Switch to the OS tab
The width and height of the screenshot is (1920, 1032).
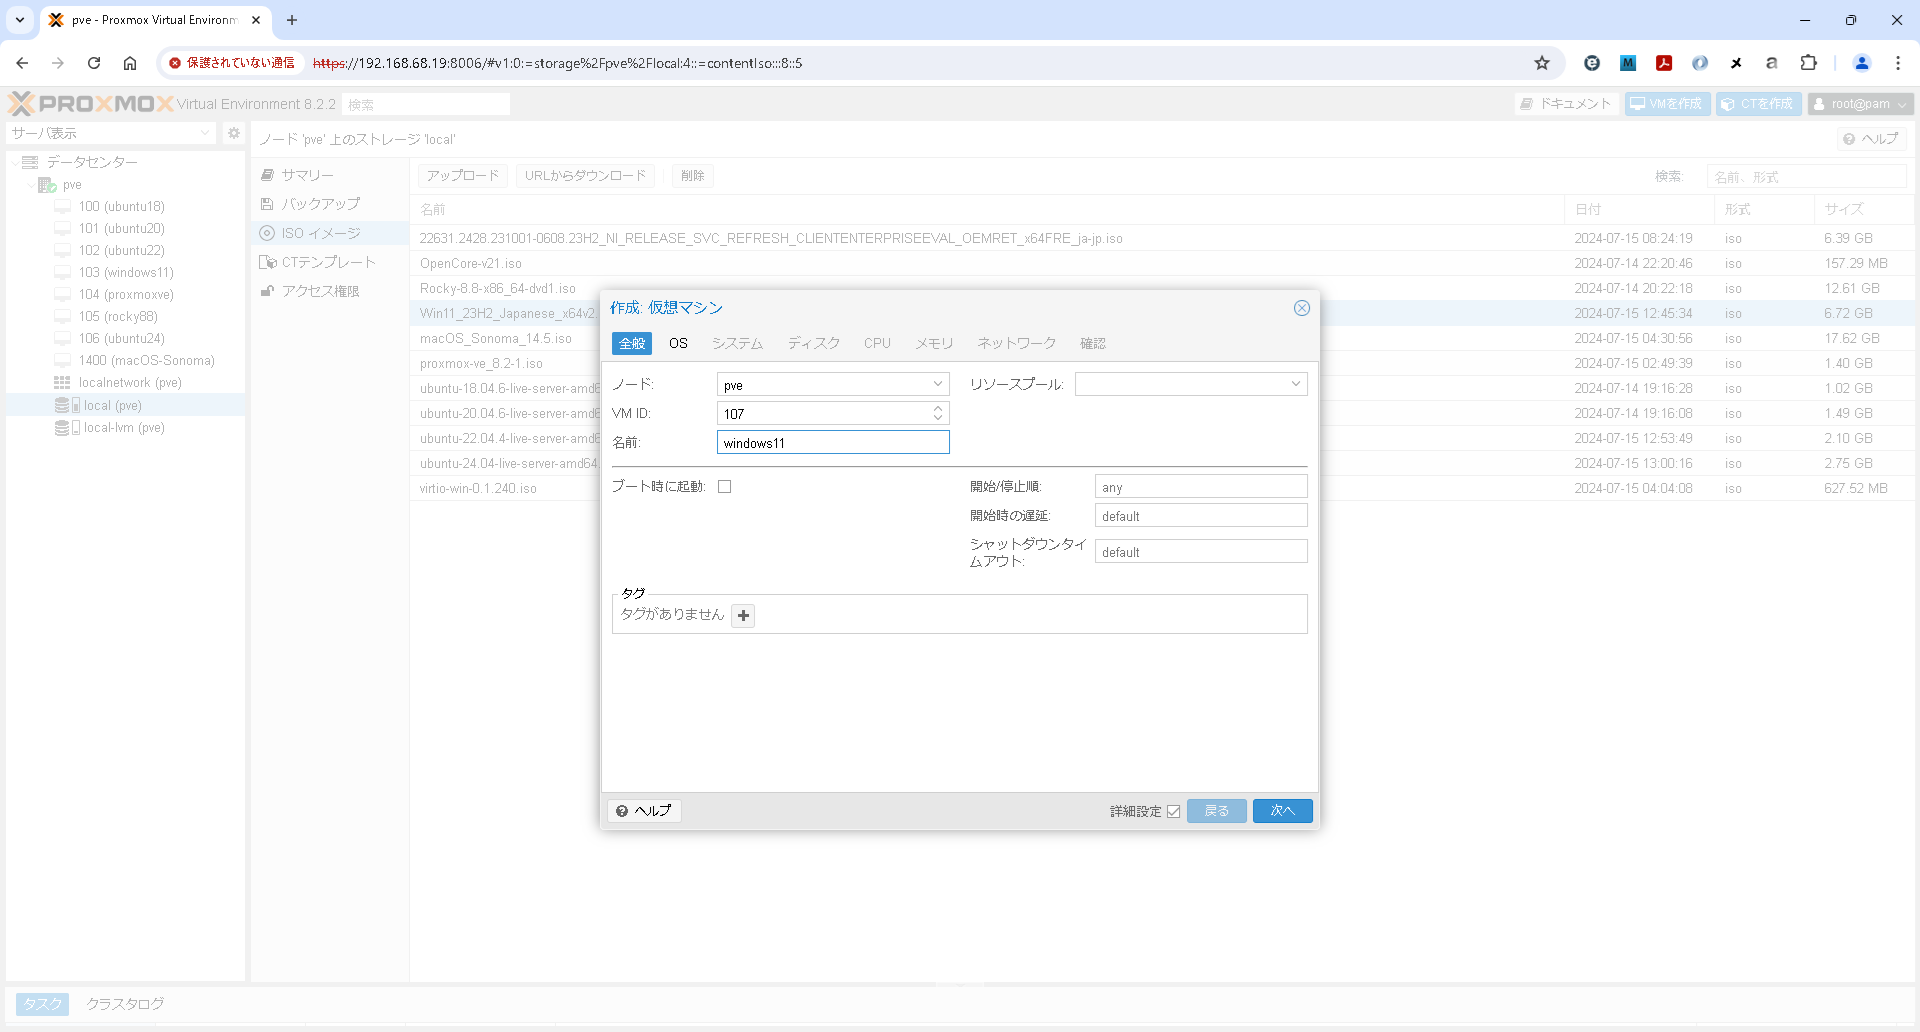point(678,344)
